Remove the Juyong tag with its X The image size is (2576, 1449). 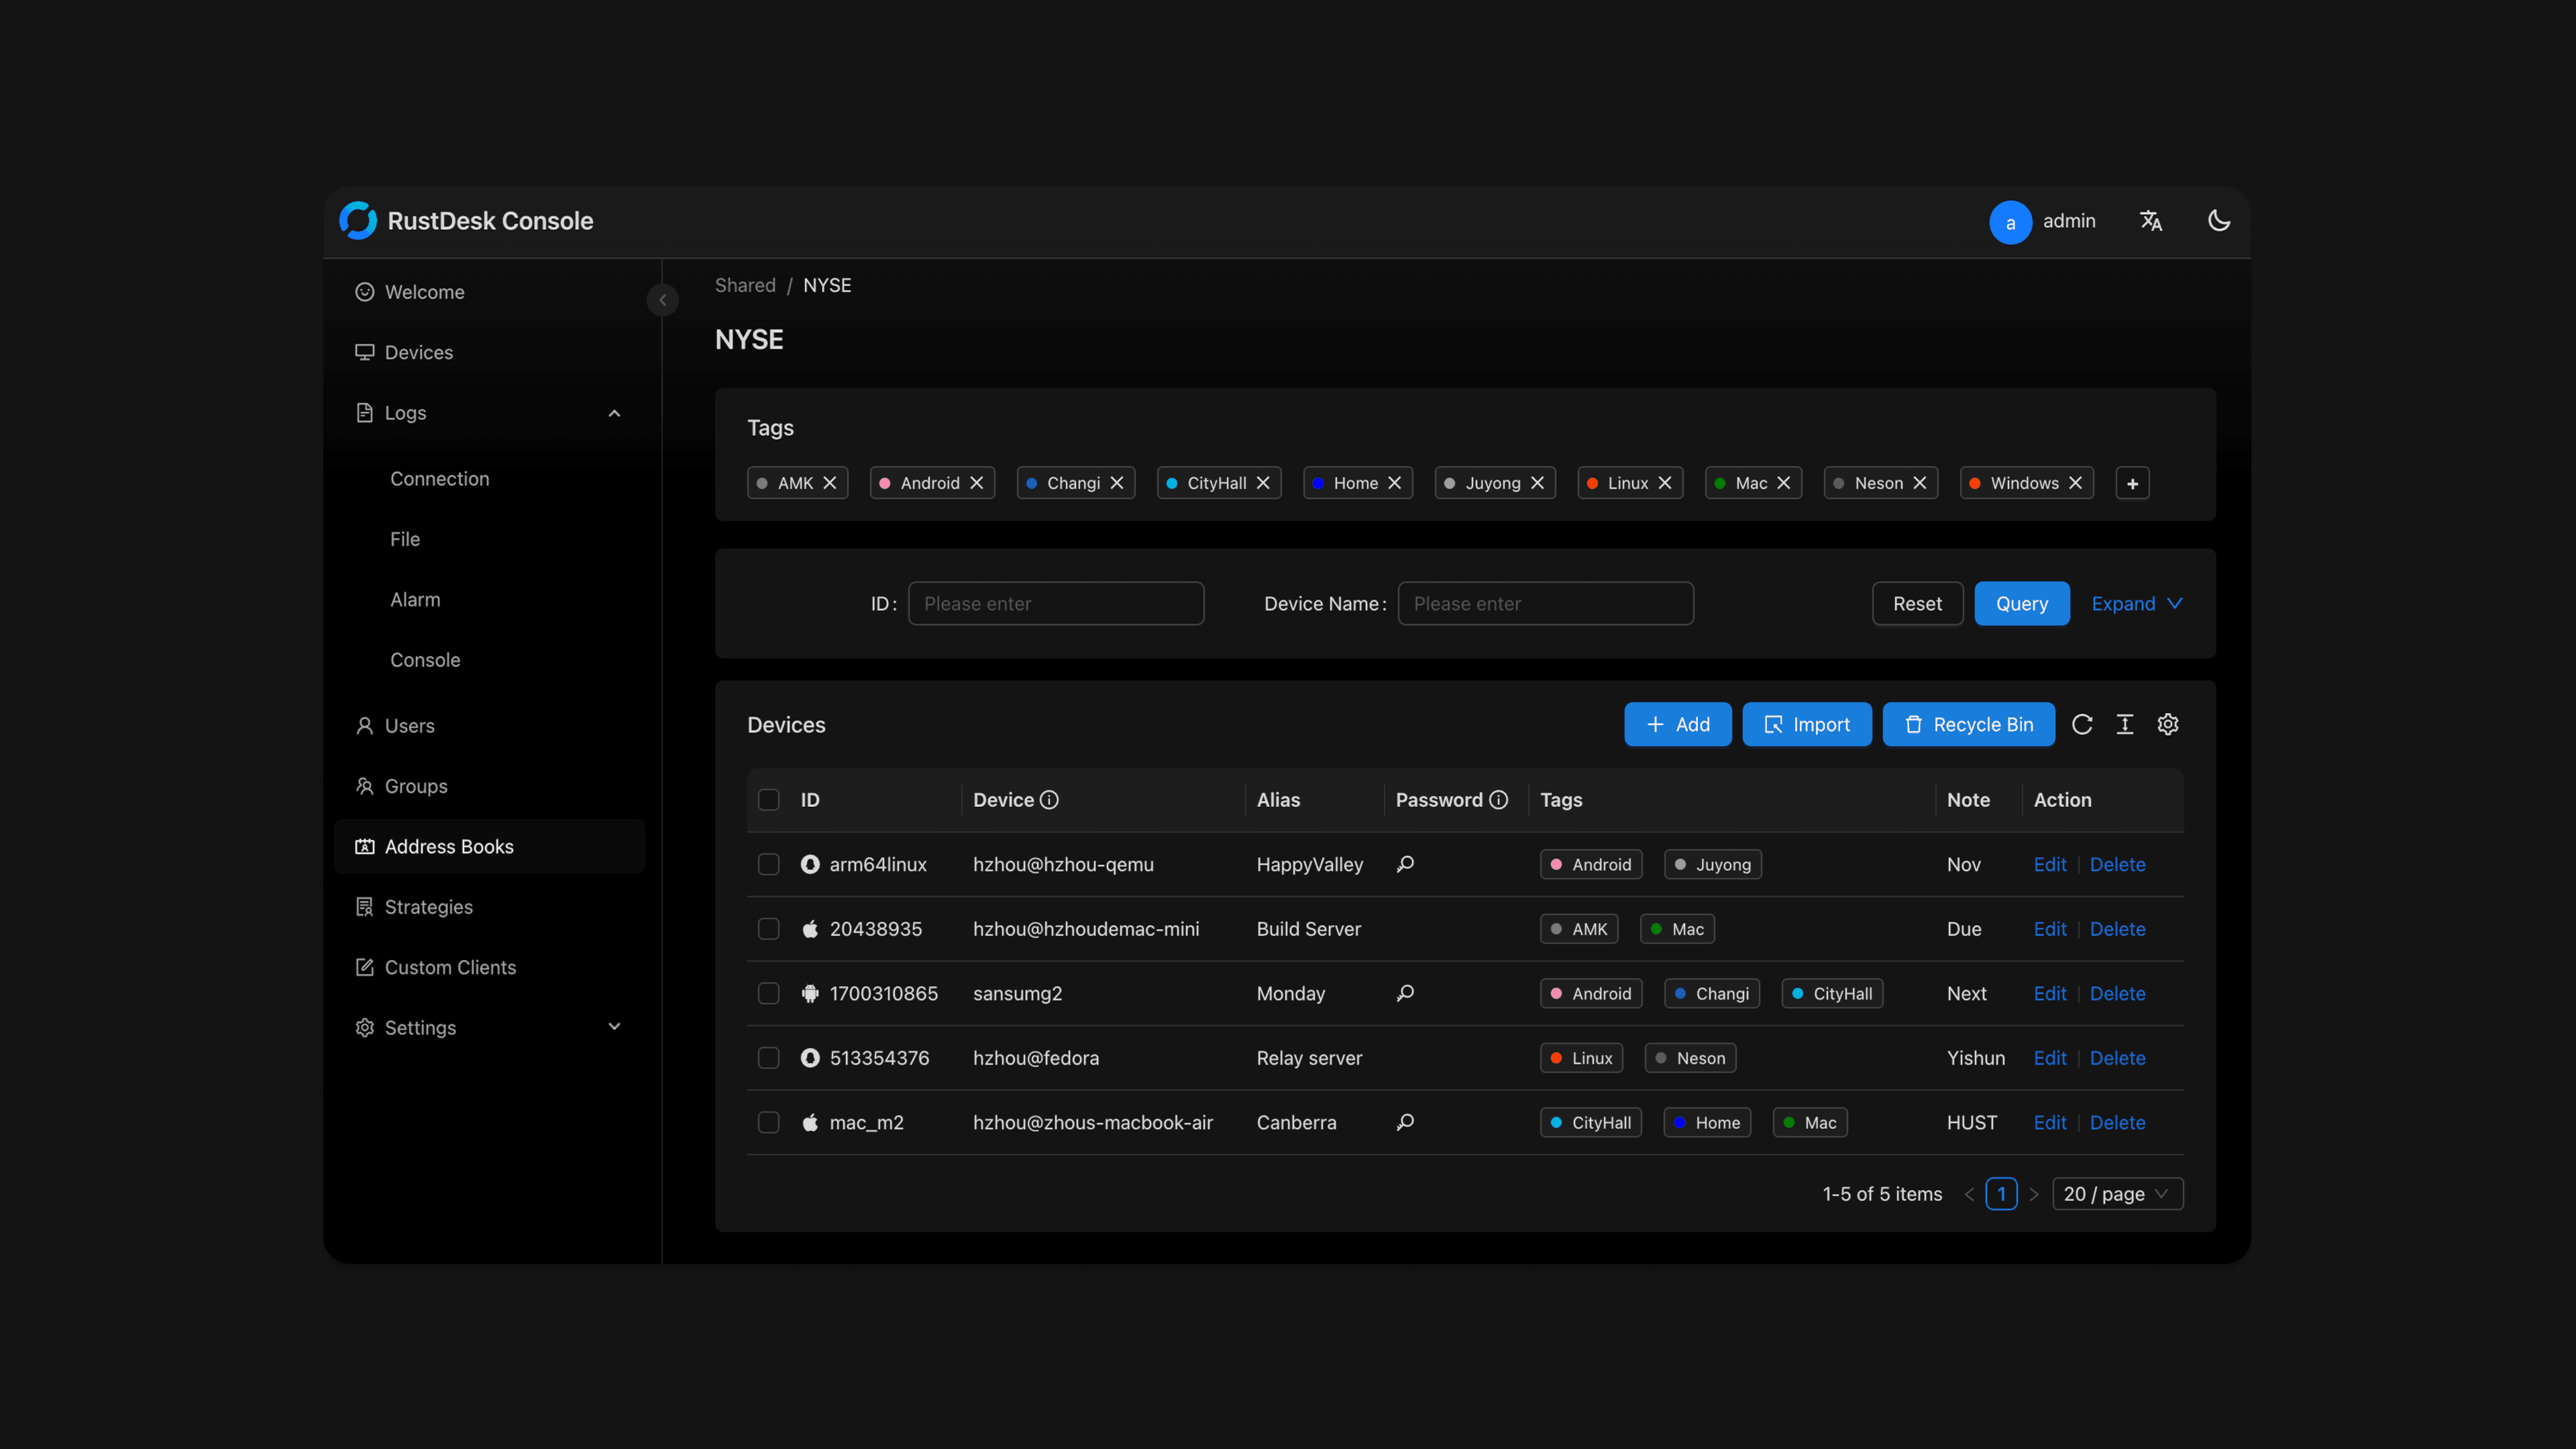[1538, 483]
